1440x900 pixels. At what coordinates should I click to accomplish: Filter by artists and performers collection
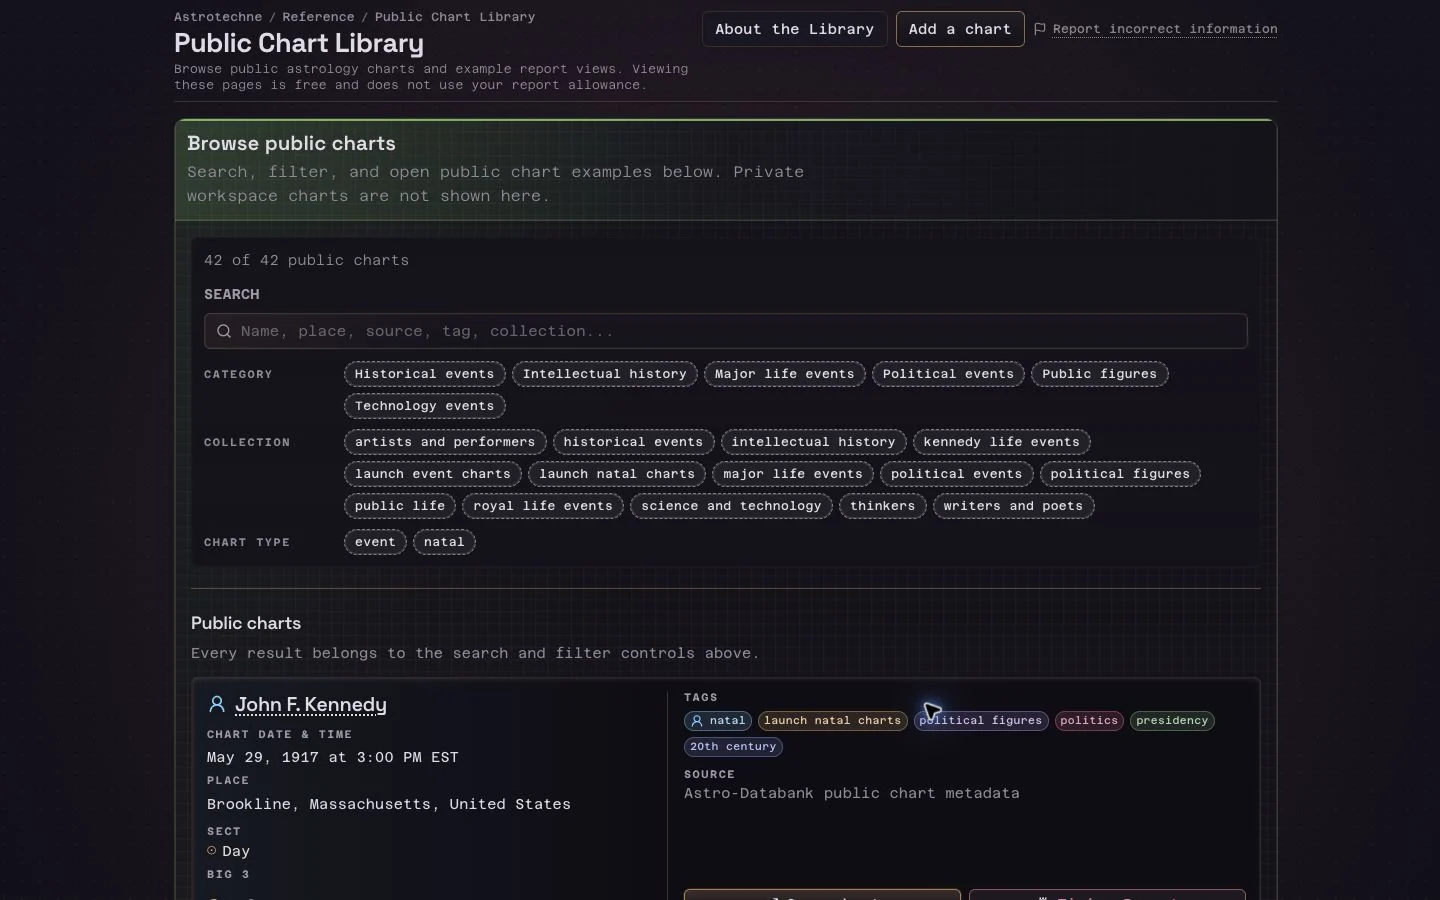click(x=445, y=442)
